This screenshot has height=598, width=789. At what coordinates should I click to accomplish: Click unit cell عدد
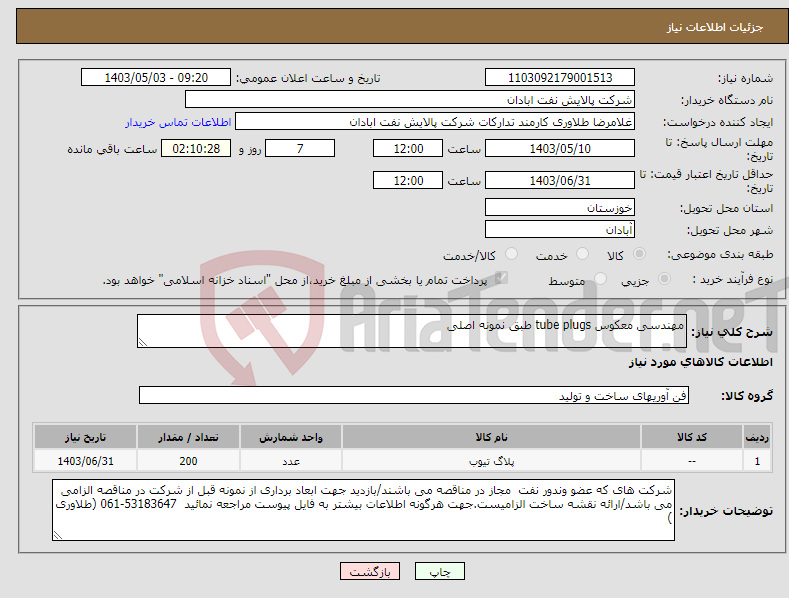(291, 461)
